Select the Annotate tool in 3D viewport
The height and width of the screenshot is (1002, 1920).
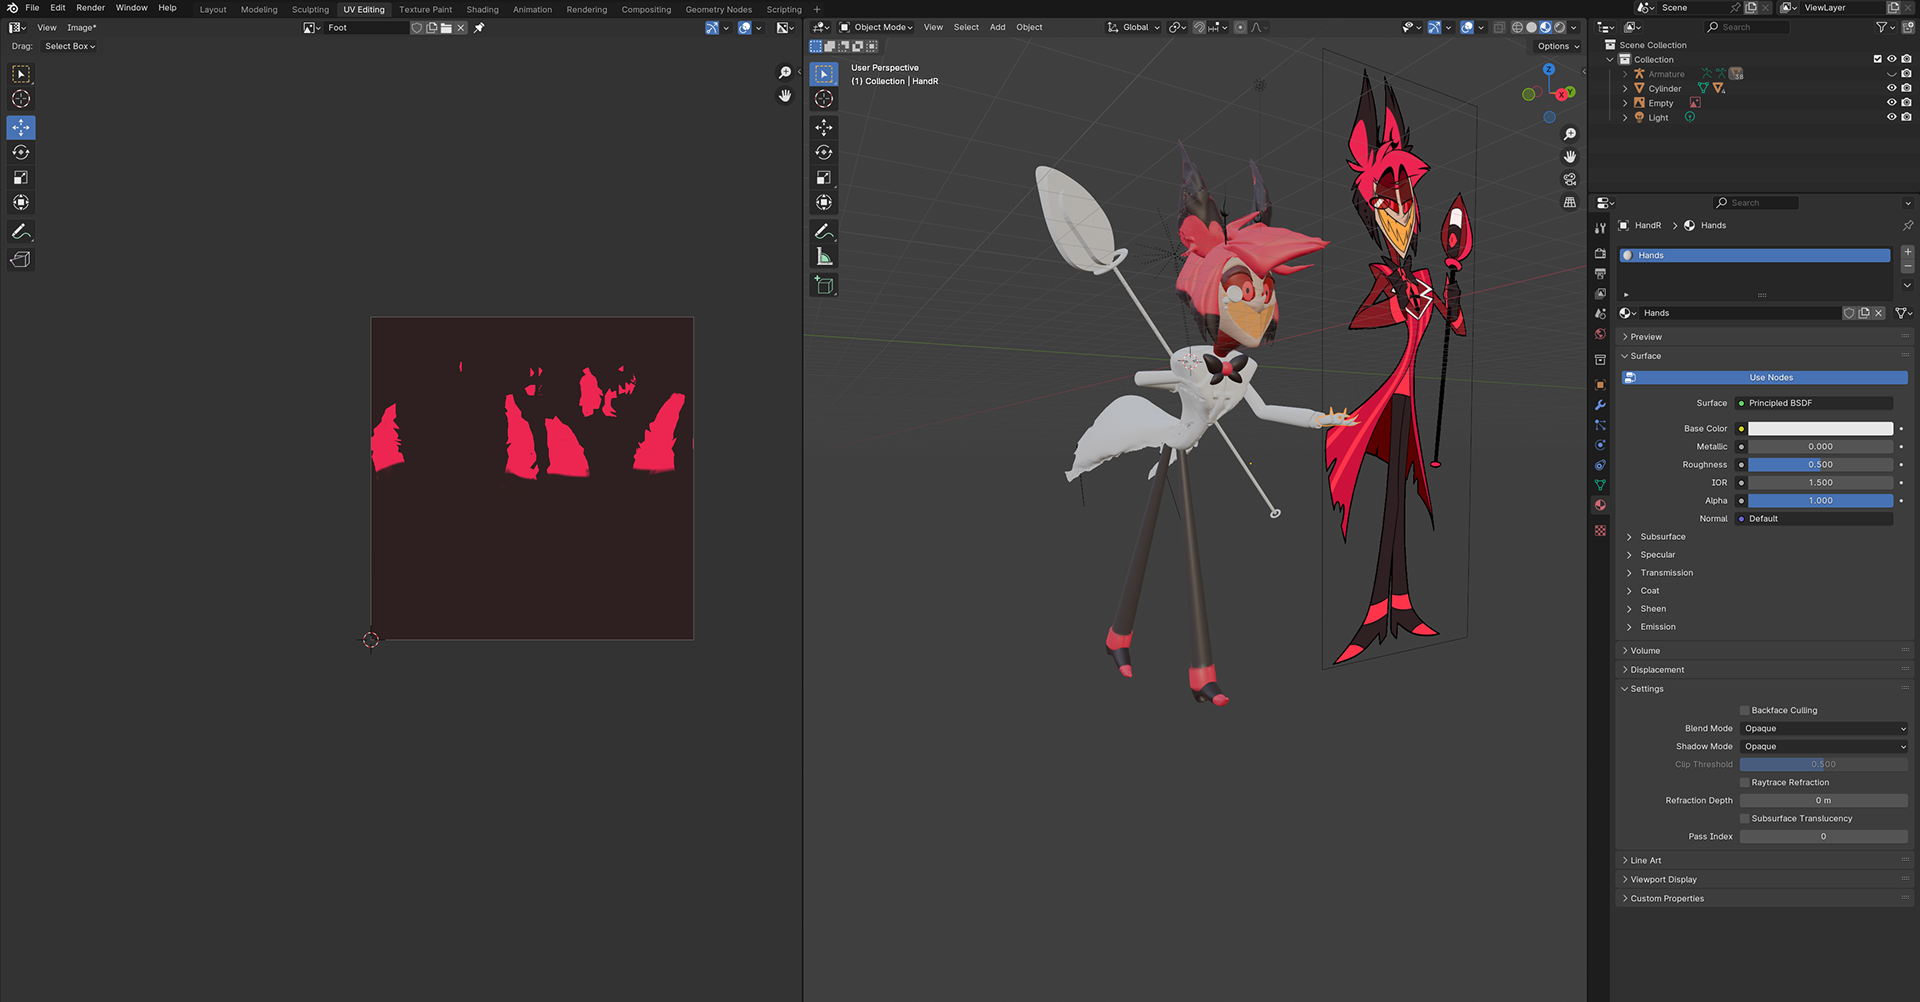pyautogui.click(x=824, y=231)
